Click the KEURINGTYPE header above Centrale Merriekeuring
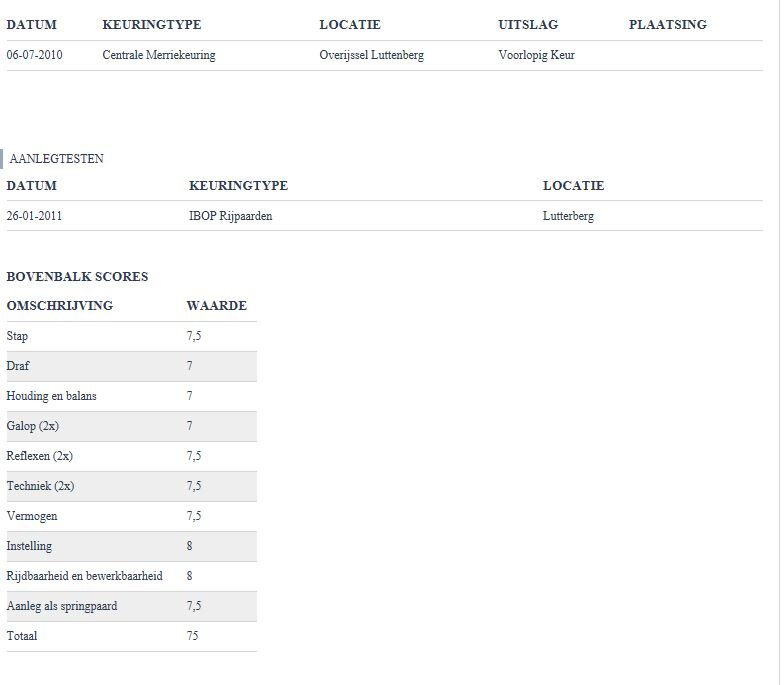Viewport: 784px width, 685px height. click(x=151, y=25)
